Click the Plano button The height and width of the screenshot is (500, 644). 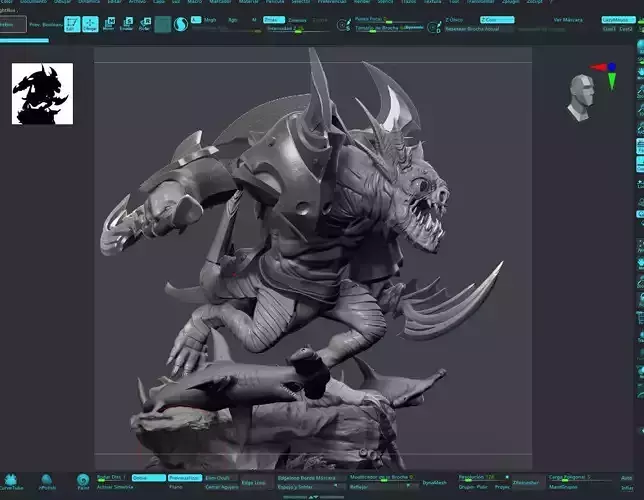point(176,487)
